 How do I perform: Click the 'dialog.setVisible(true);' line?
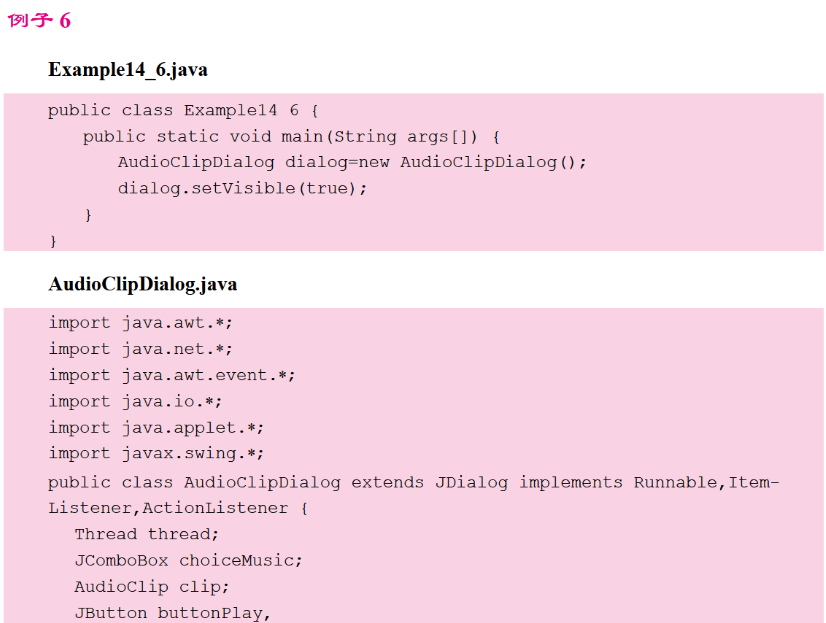(x=243, y=188)
